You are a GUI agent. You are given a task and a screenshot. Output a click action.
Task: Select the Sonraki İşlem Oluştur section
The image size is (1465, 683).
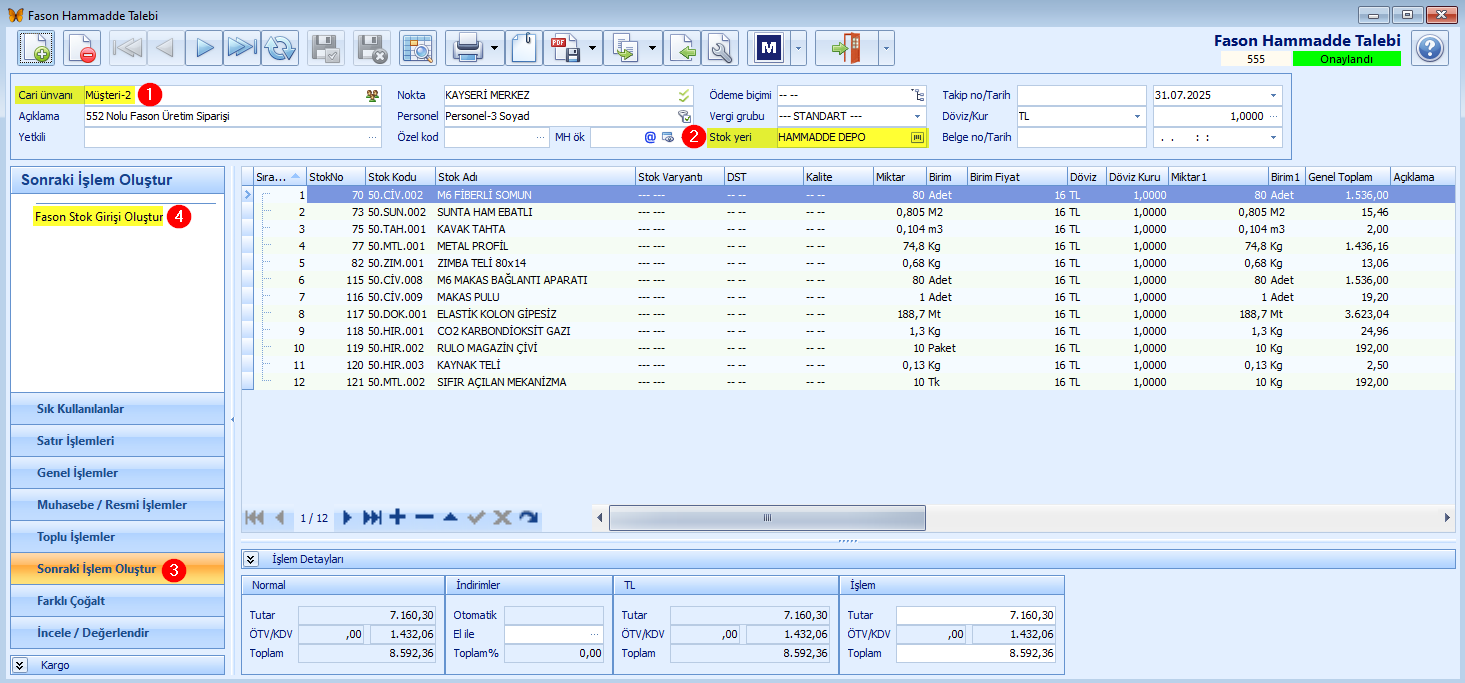click(x=117, y=569)
